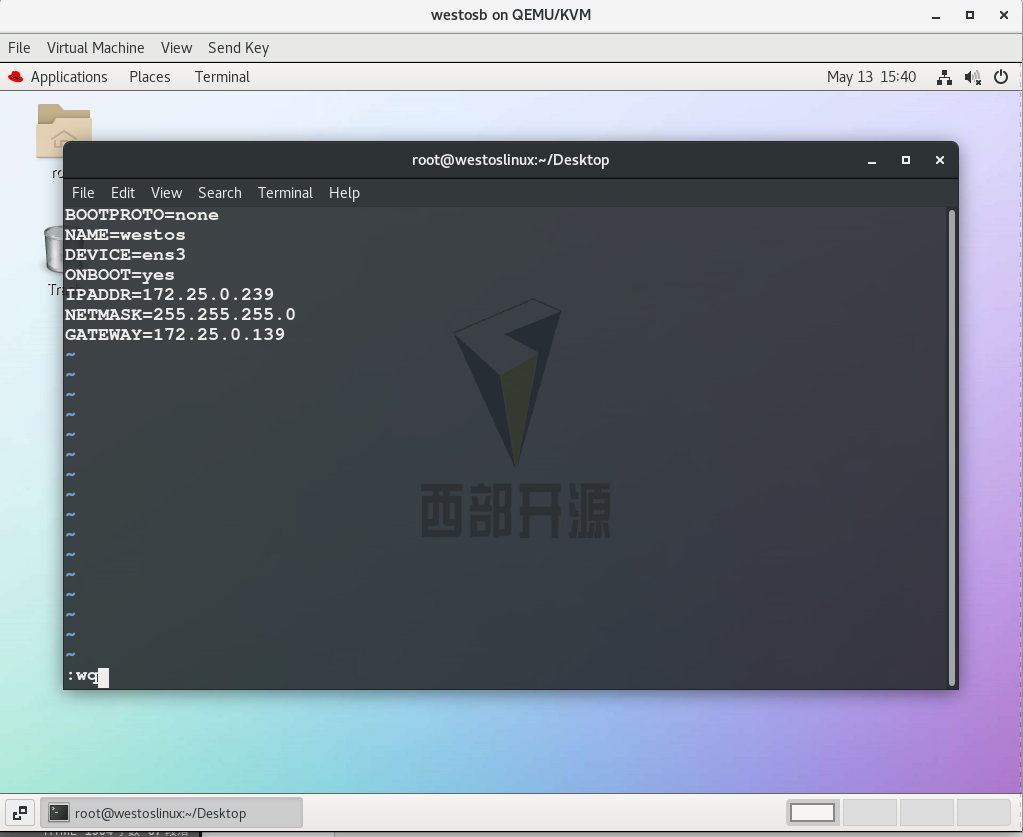1023x837 pixels.
Task: Open the Trash desktop icon
Action: [x=53, y=249]
